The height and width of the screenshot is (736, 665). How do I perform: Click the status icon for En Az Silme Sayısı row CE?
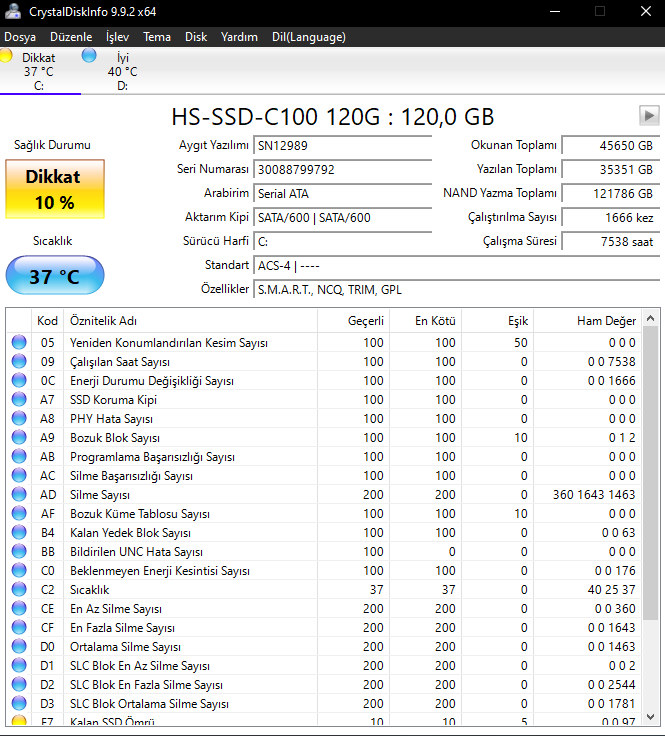click(19, 608)
